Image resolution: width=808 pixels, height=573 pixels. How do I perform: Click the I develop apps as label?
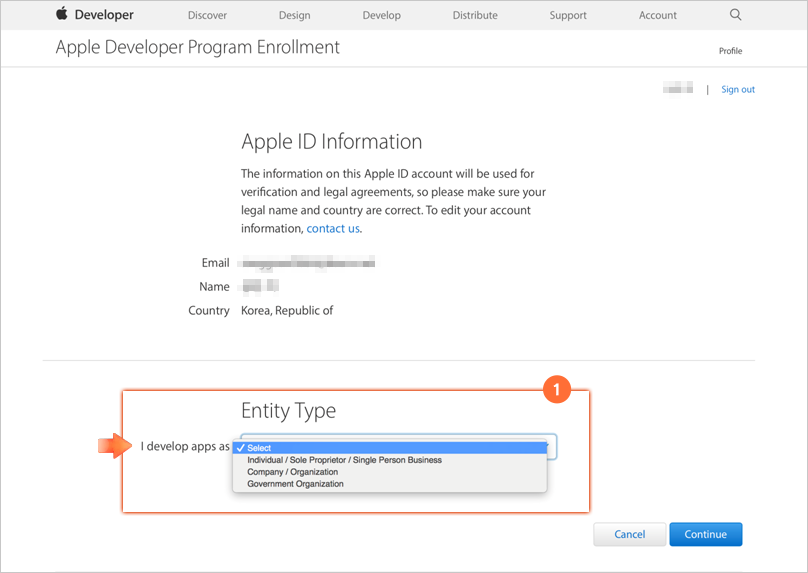click(184, 446)
